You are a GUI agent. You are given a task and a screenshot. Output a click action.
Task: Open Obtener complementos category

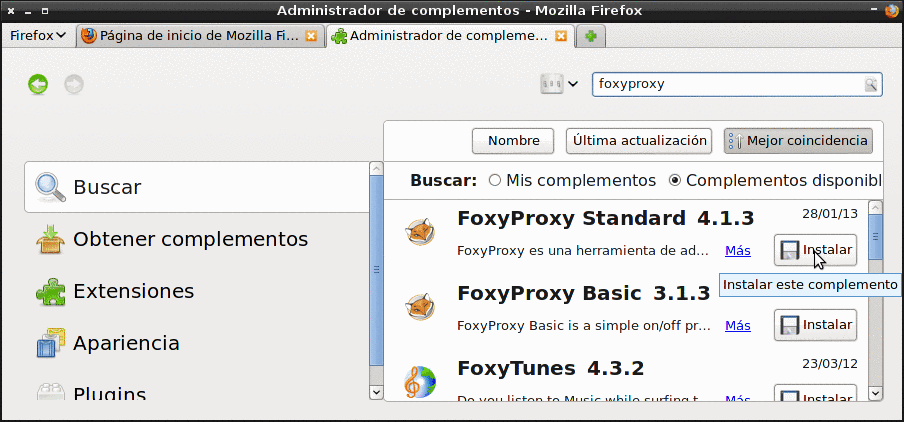point(197,239)
